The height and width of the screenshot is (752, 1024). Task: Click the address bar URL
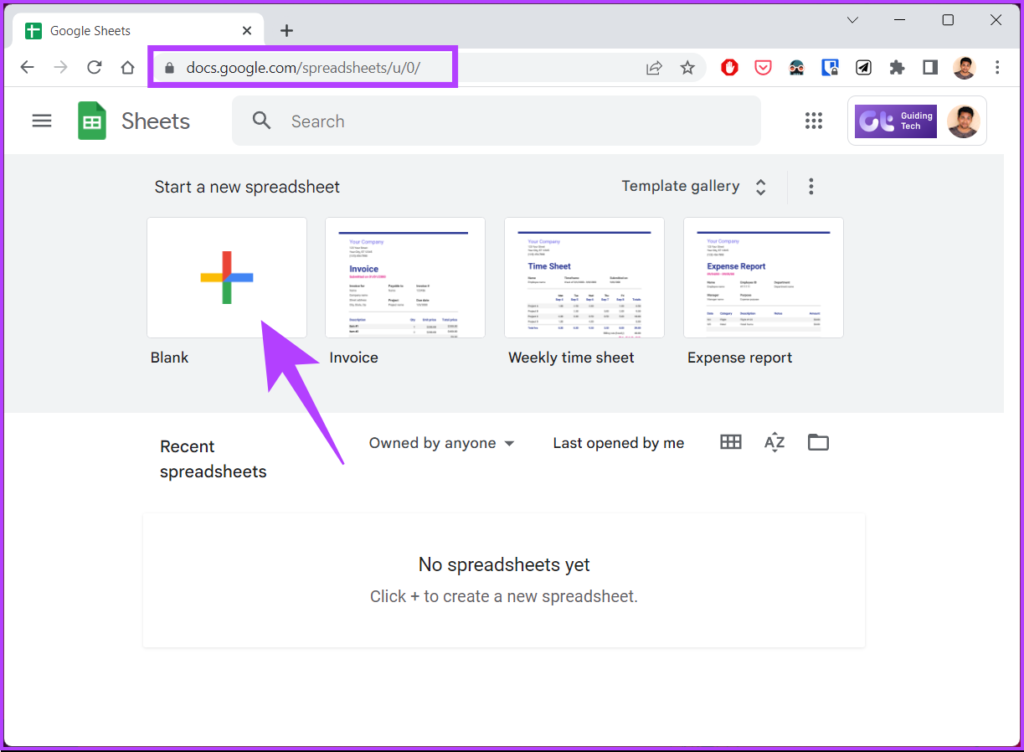(x=303, y=68)
